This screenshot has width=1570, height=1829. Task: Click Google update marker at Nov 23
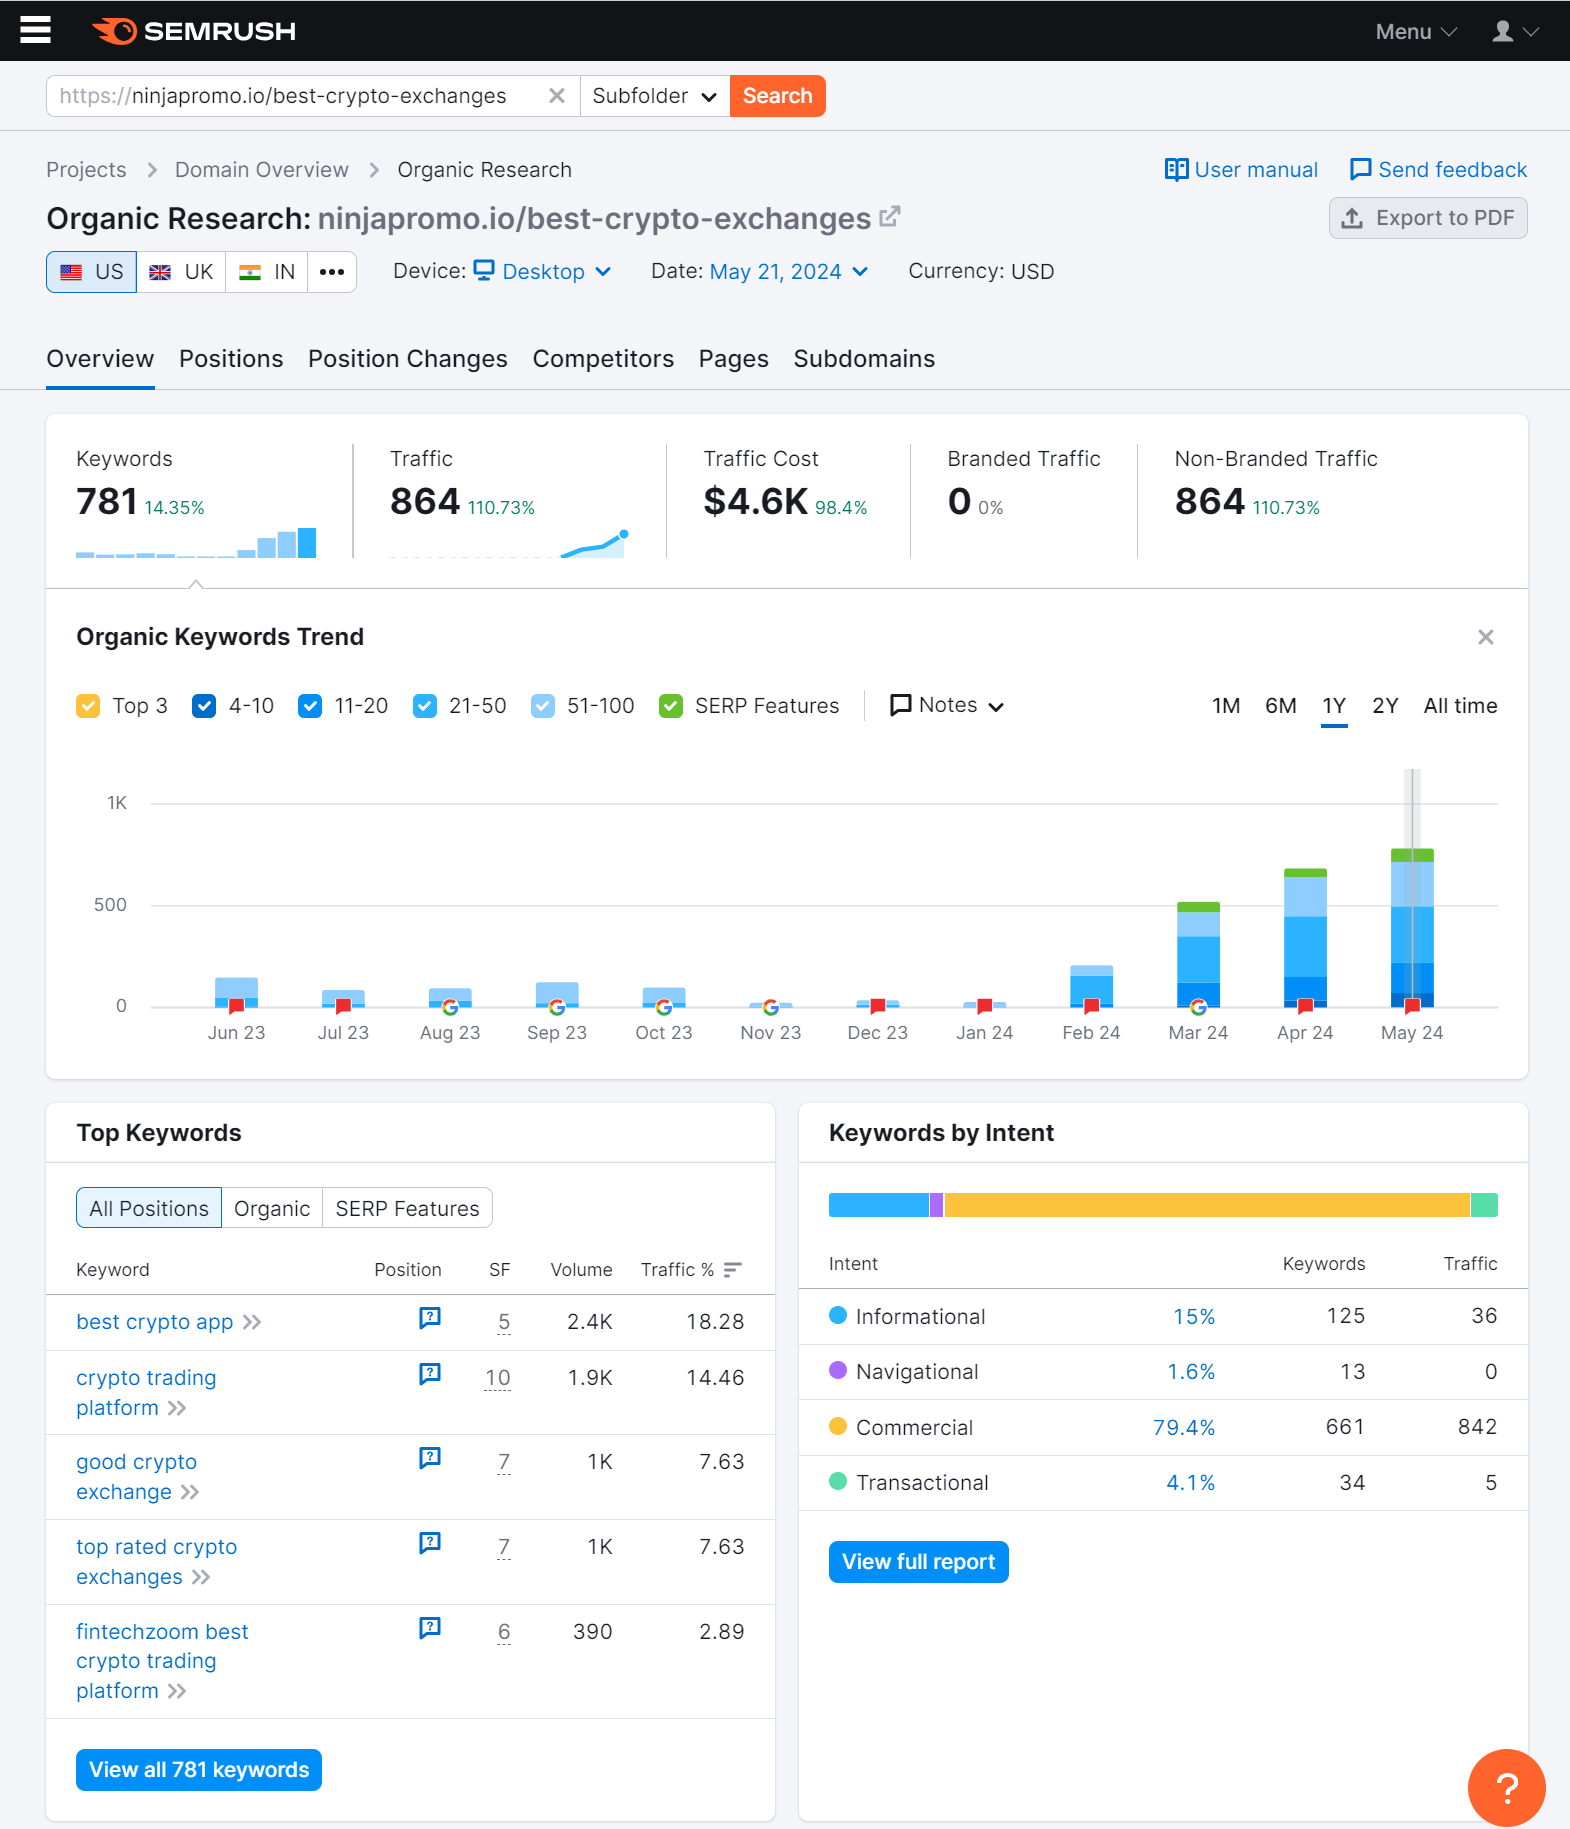click(770, 1007)
